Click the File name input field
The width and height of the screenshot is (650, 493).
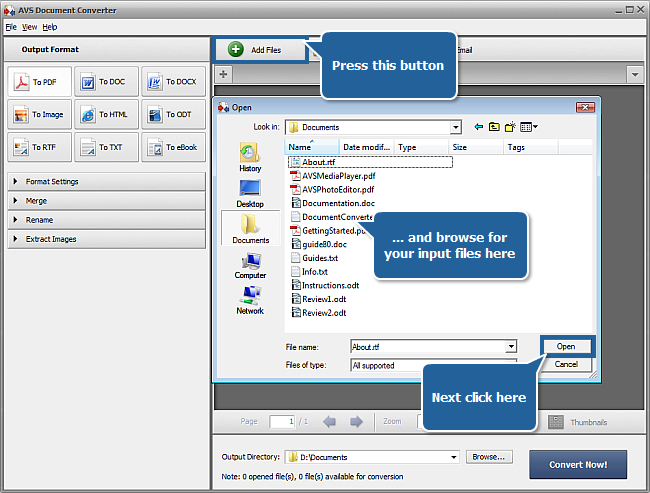pyautogui.click(x=428, y=347)
